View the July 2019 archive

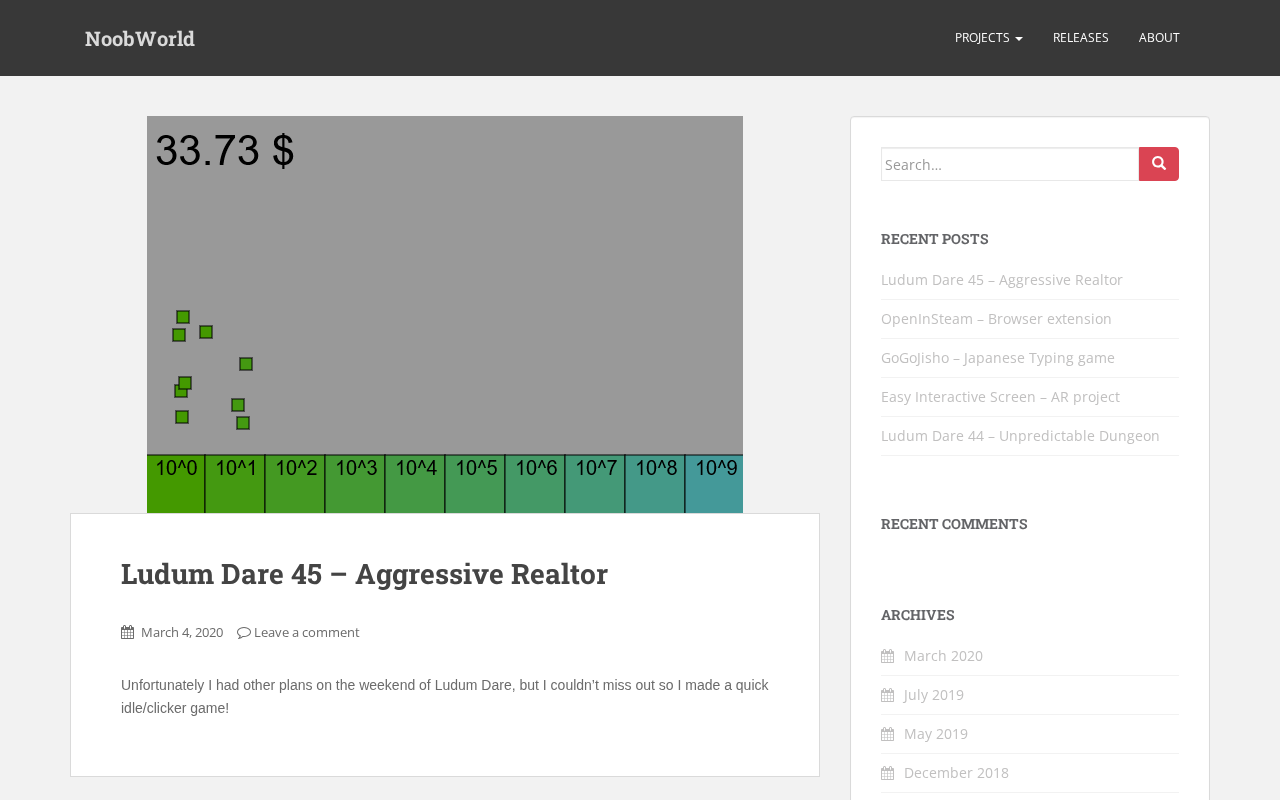pos(934,695)
